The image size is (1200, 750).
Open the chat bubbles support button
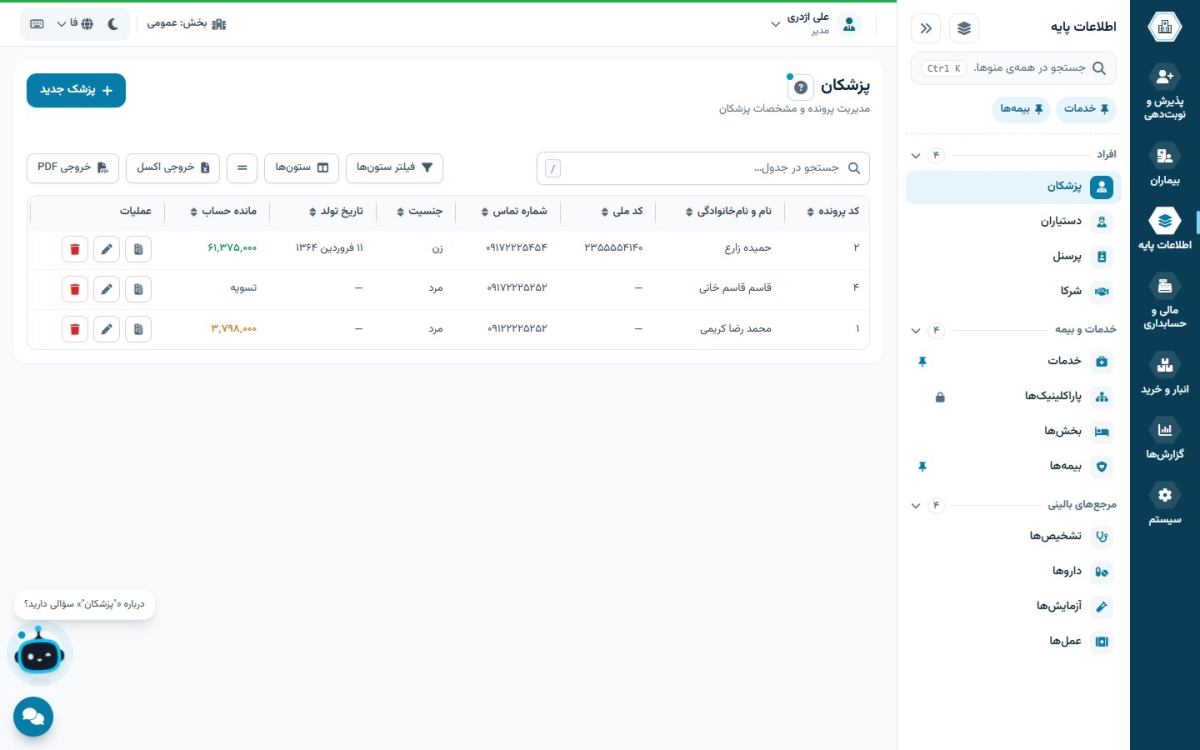[x=33, y=717]
